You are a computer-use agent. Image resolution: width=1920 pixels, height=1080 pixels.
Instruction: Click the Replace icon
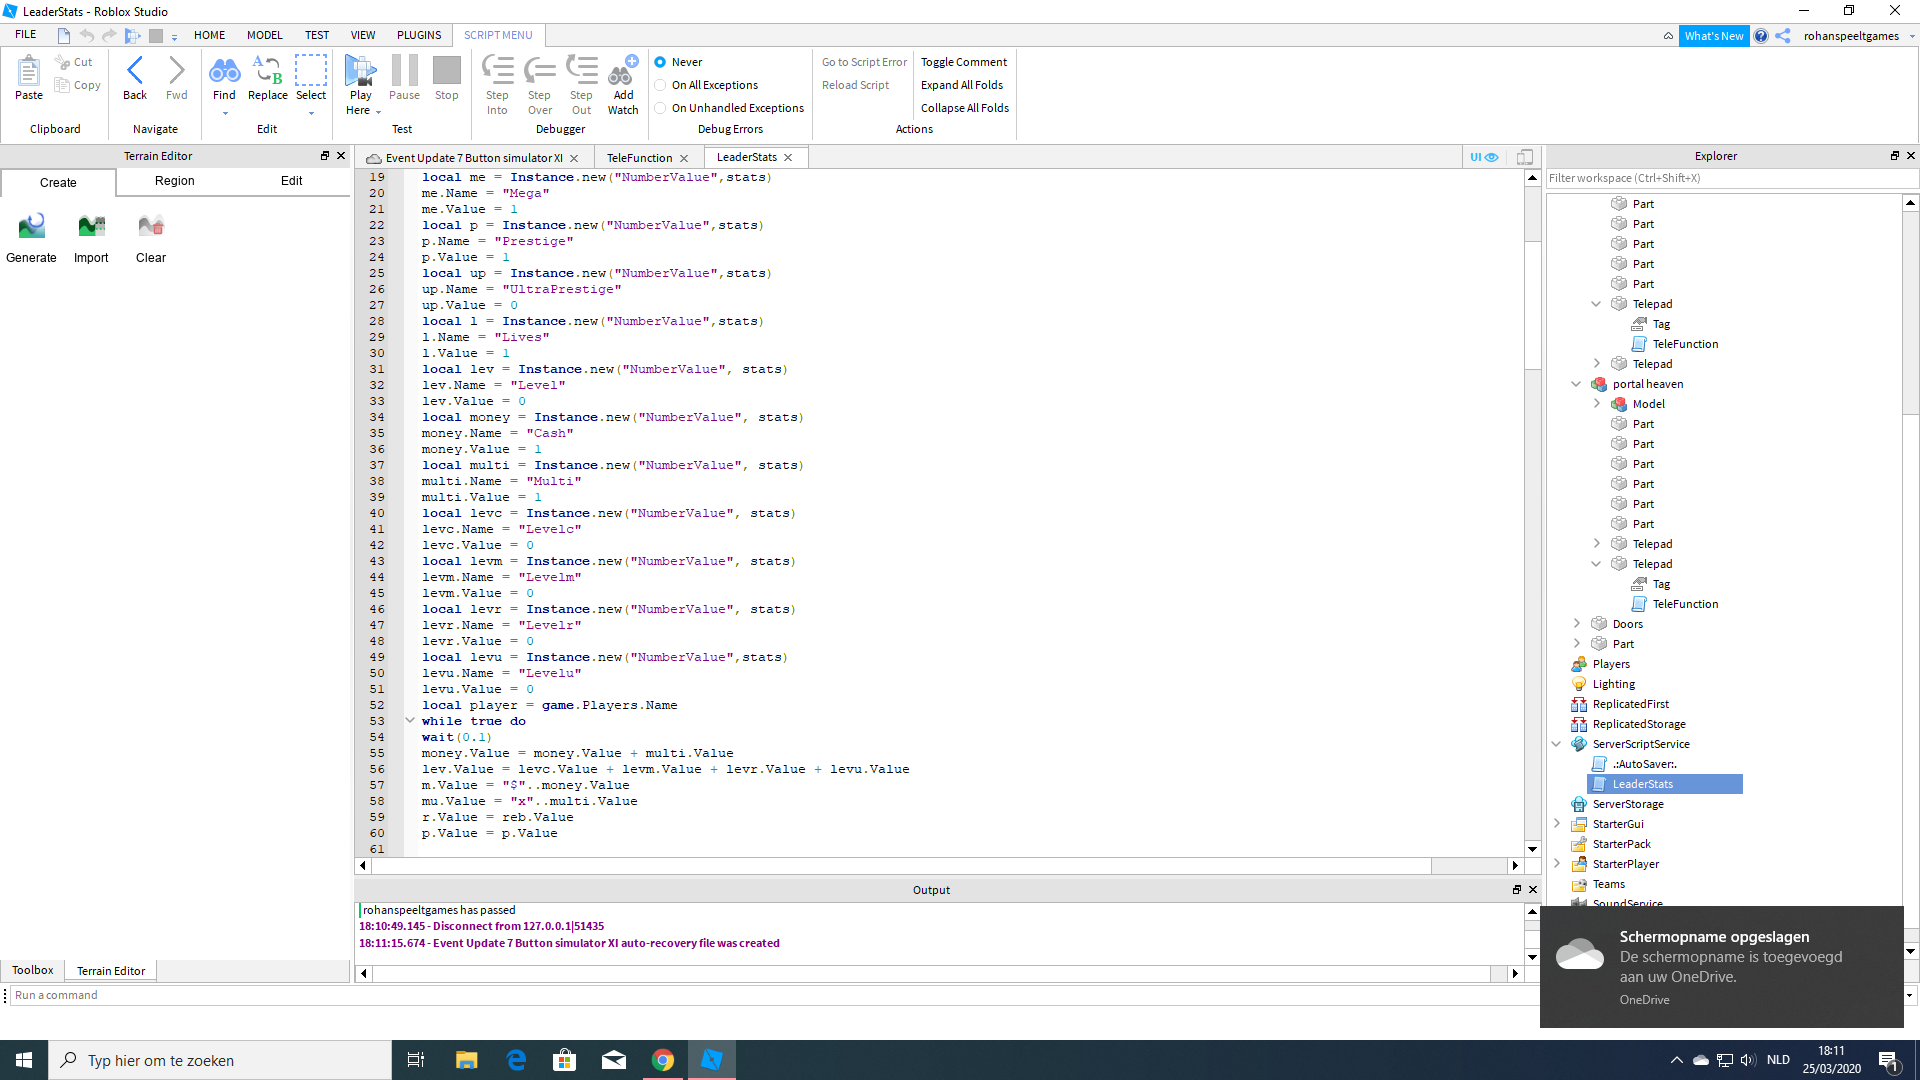(x=267, y=70)
